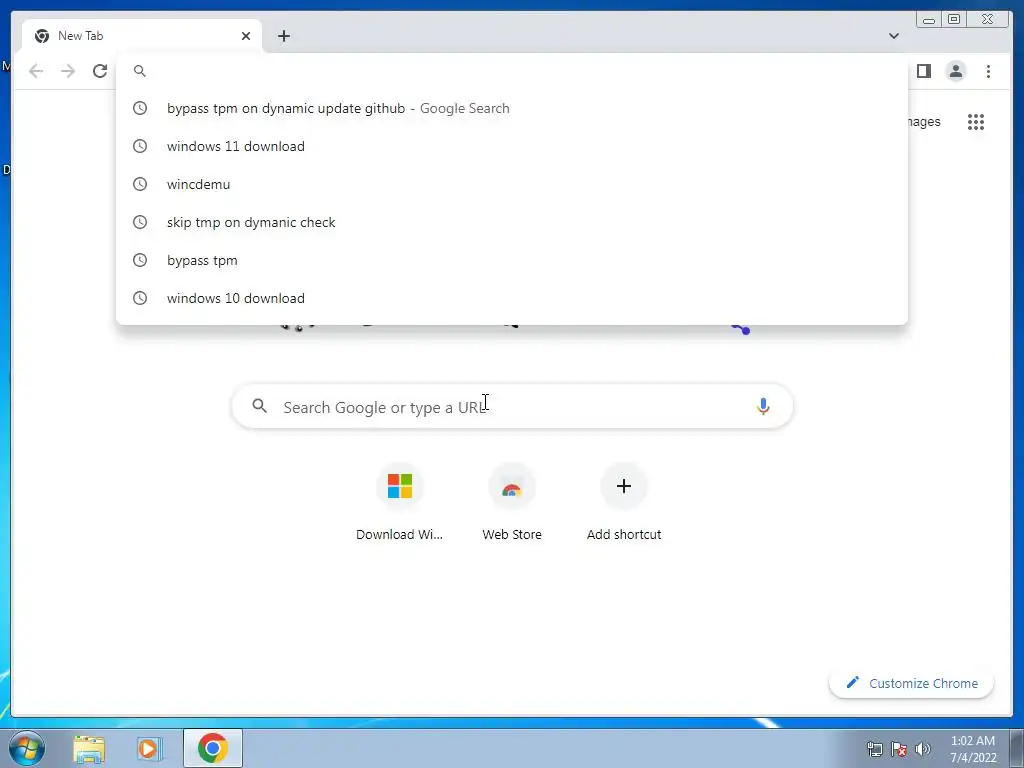
Task: Launch Windows Media Player from the taskbar
Action: [150, 749]
